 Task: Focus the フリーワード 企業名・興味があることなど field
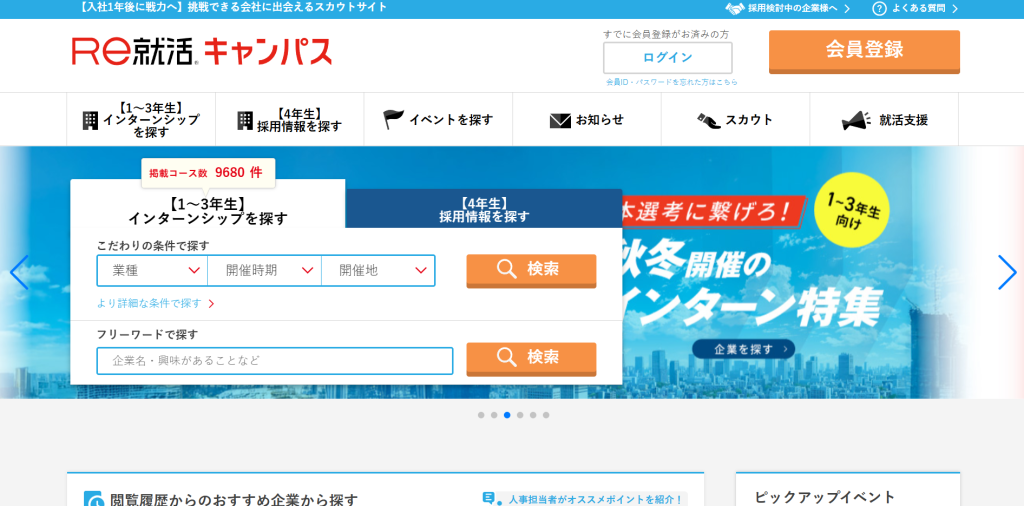tap(275, 360)
